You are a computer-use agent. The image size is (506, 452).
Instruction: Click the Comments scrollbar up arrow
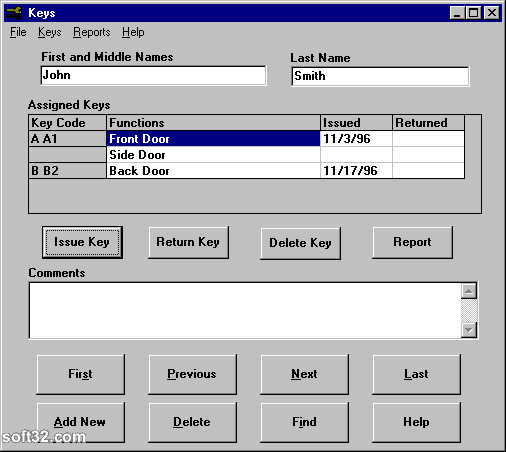pos(469,291)
